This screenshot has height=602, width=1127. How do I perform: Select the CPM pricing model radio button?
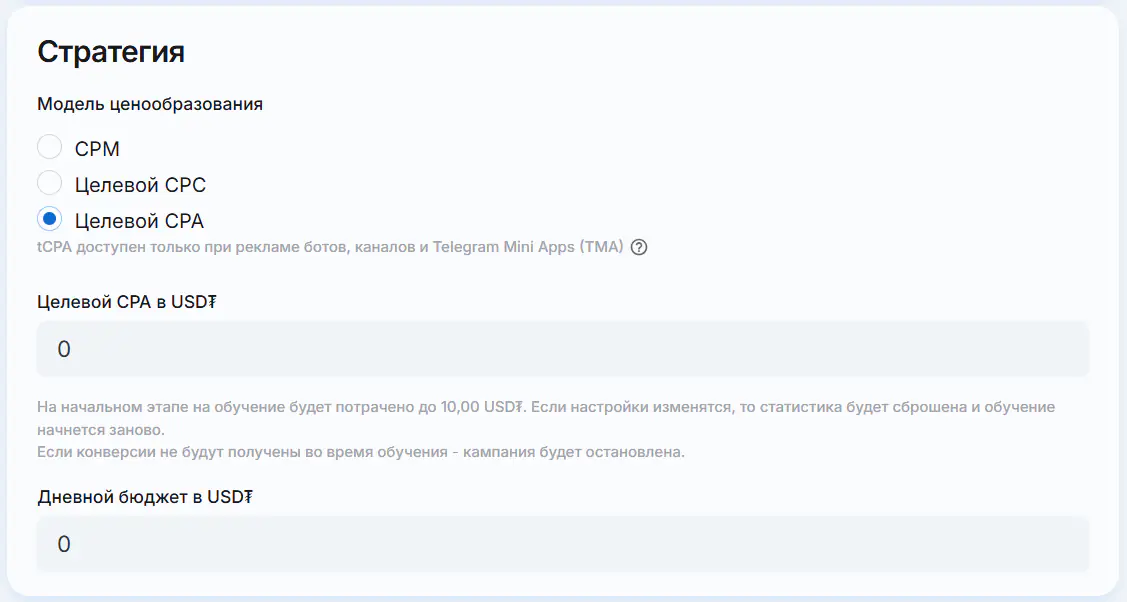pyautogui.click(x=50, y=147)
